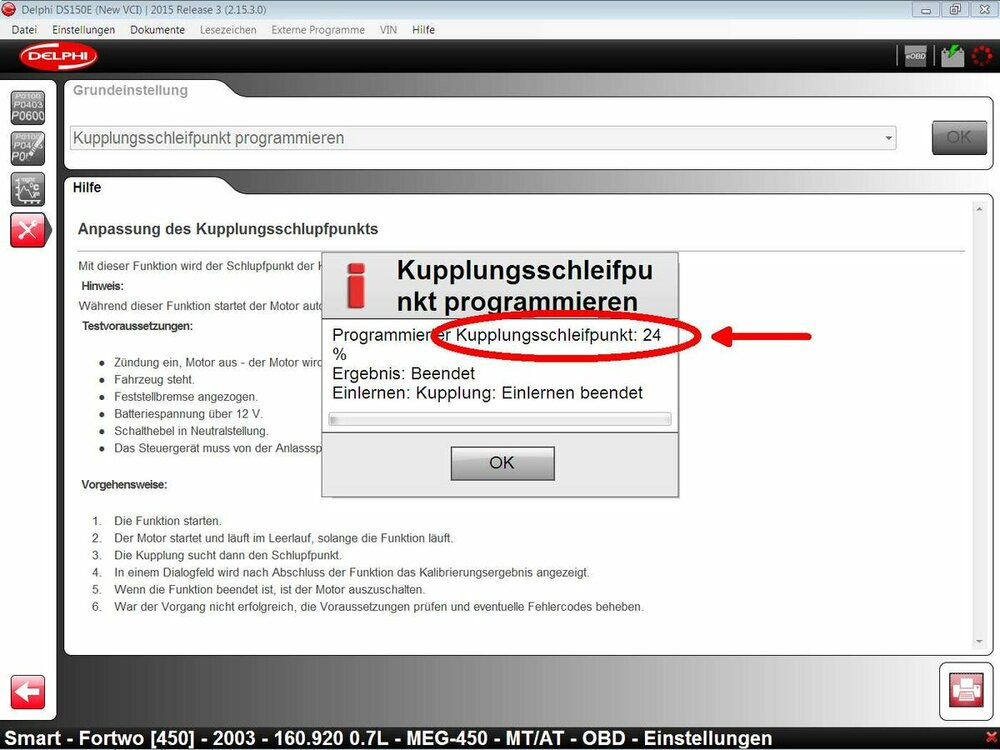1000x750 pixels.
Task: Open the Adjustments red wrench tool
Action: [x=27, y=230]
